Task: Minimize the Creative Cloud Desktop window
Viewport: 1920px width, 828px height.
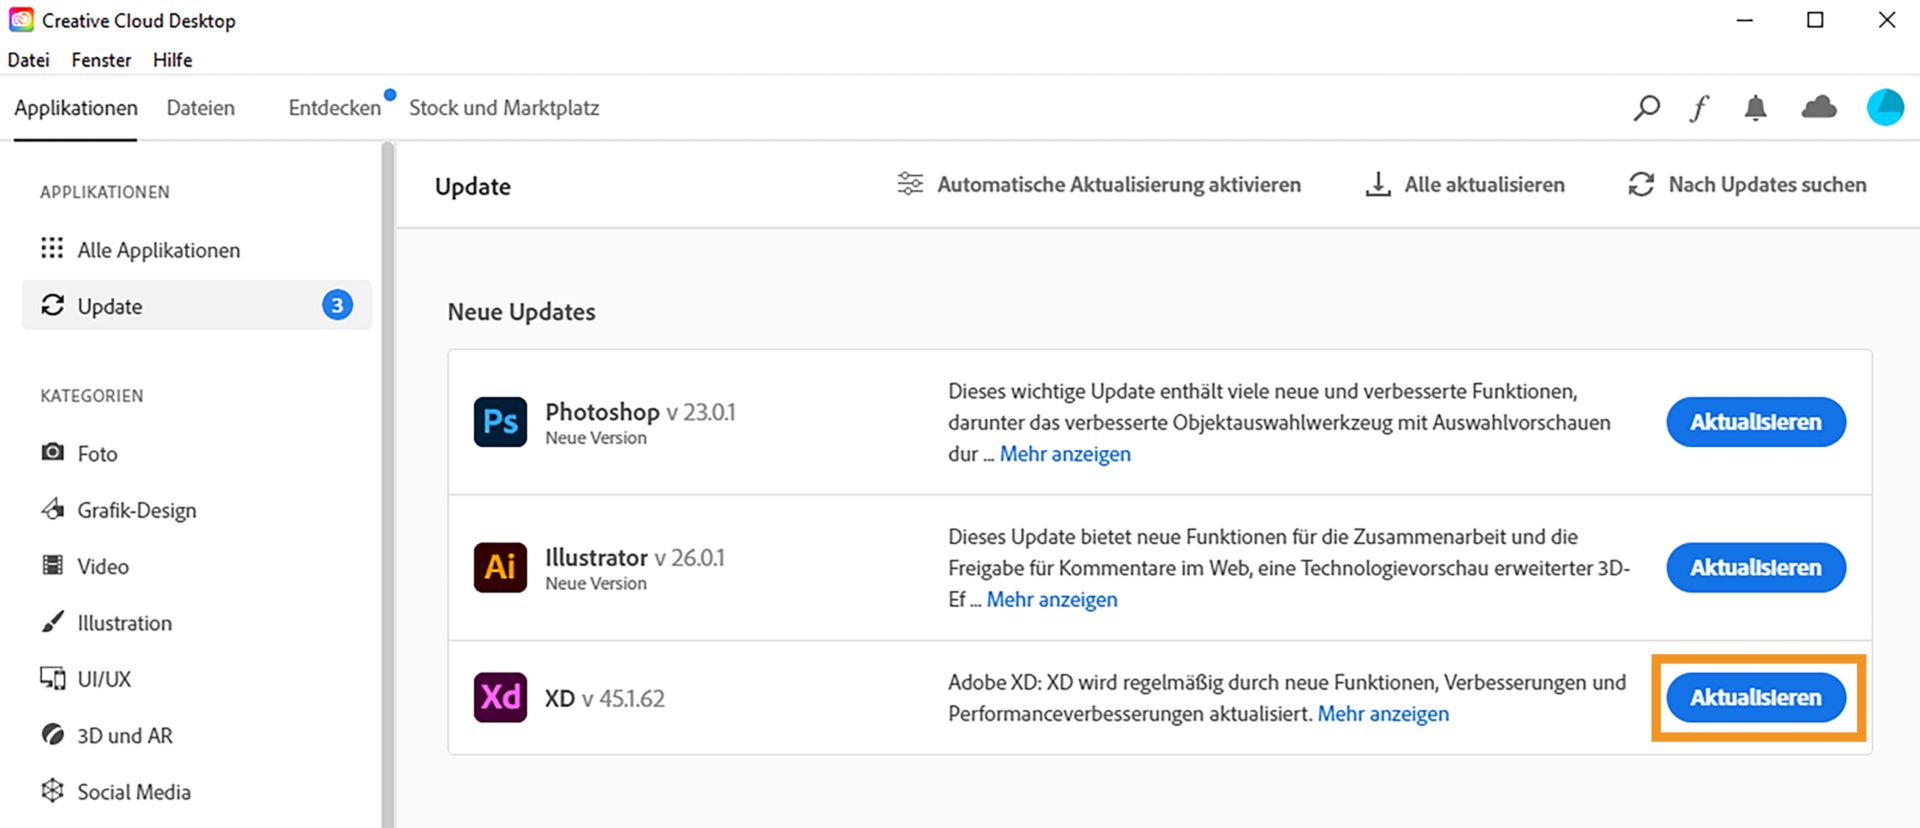Action: tap(1745, 20)
